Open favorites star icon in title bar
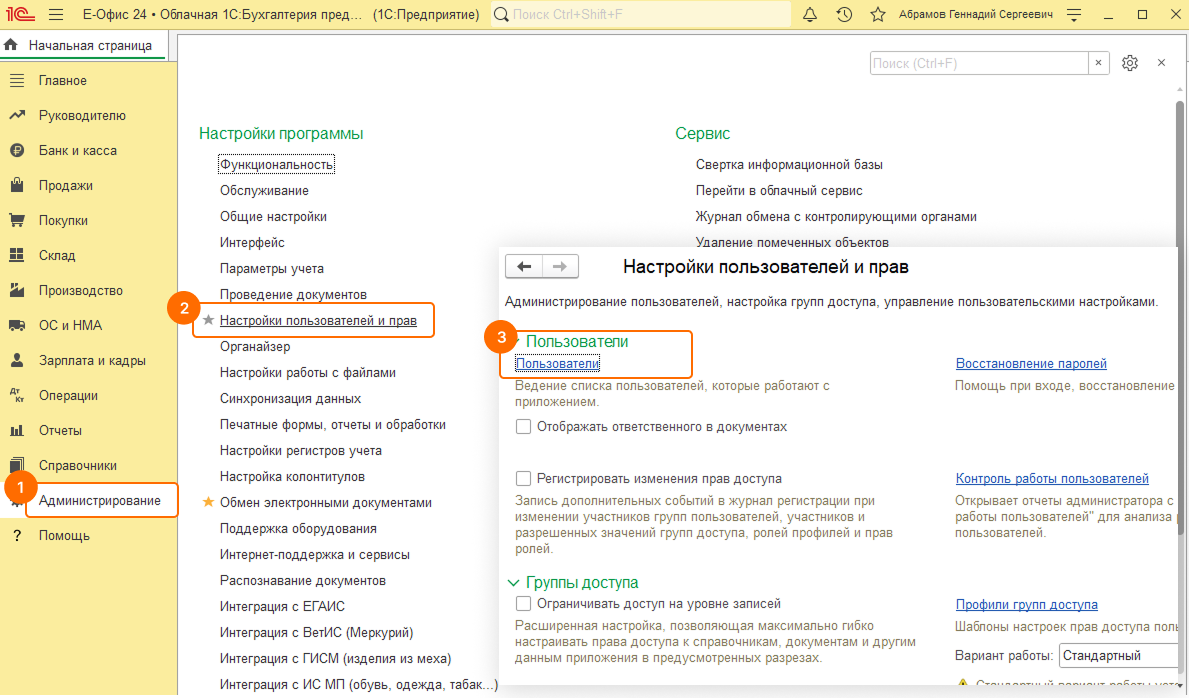 coord(877,14)
